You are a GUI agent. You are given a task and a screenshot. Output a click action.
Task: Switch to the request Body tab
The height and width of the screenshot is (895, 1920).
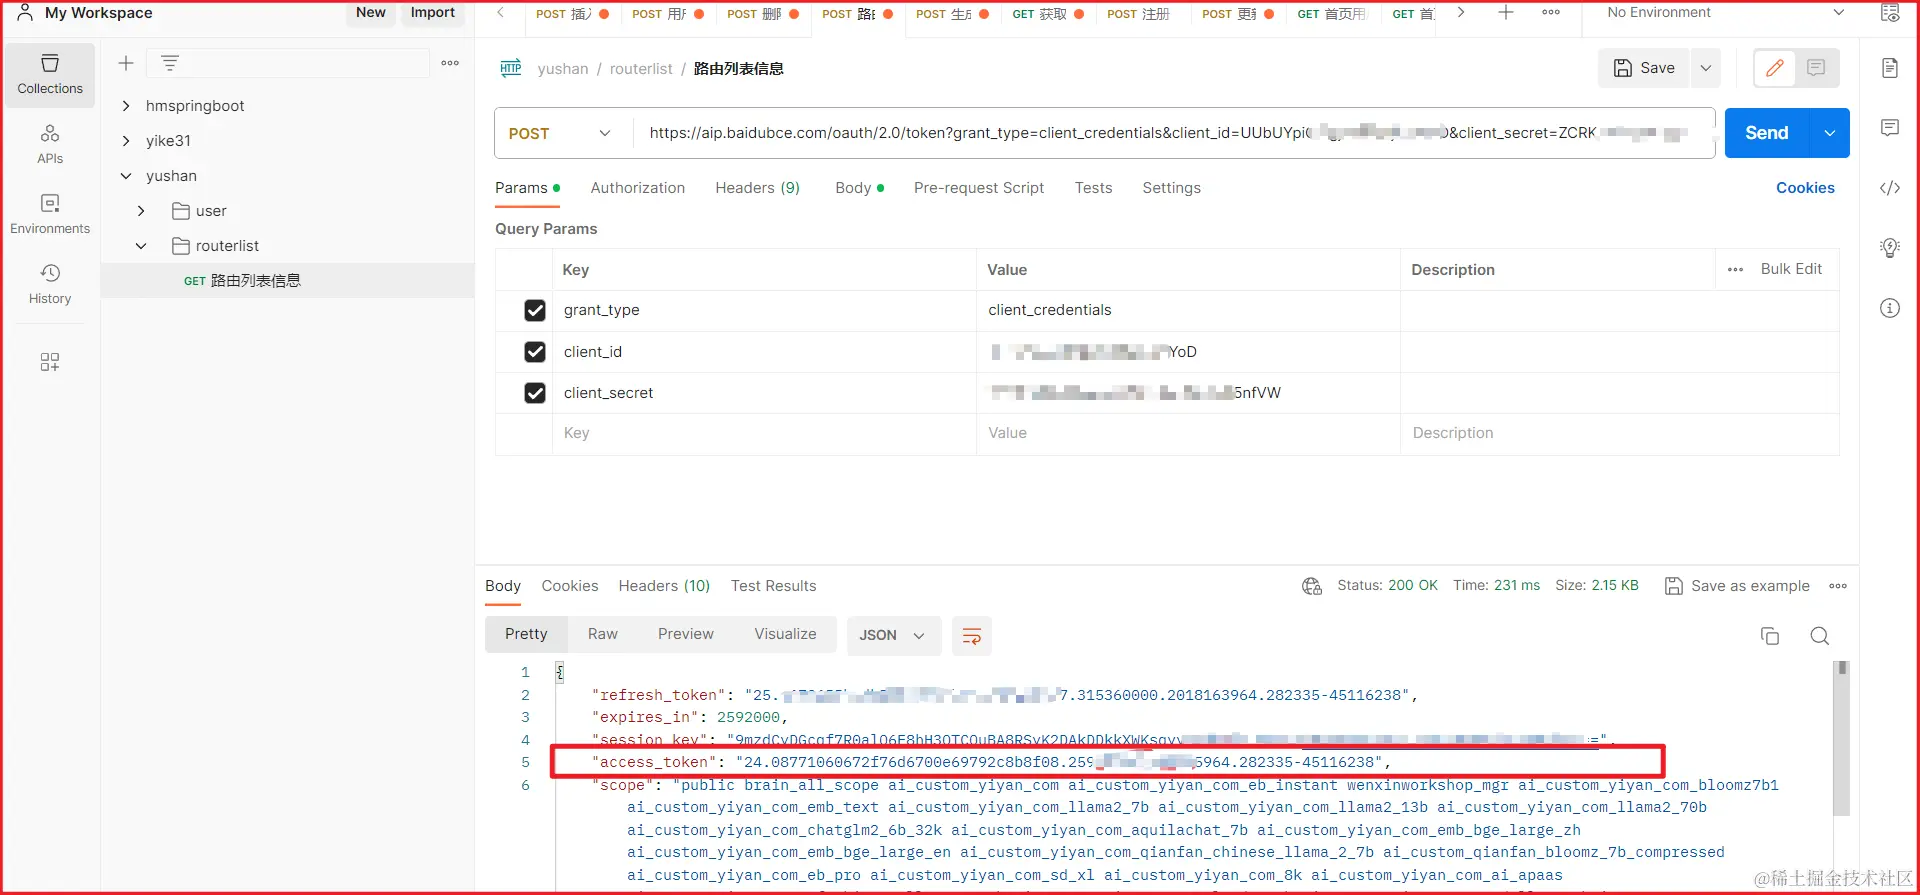tap(859, 188)
